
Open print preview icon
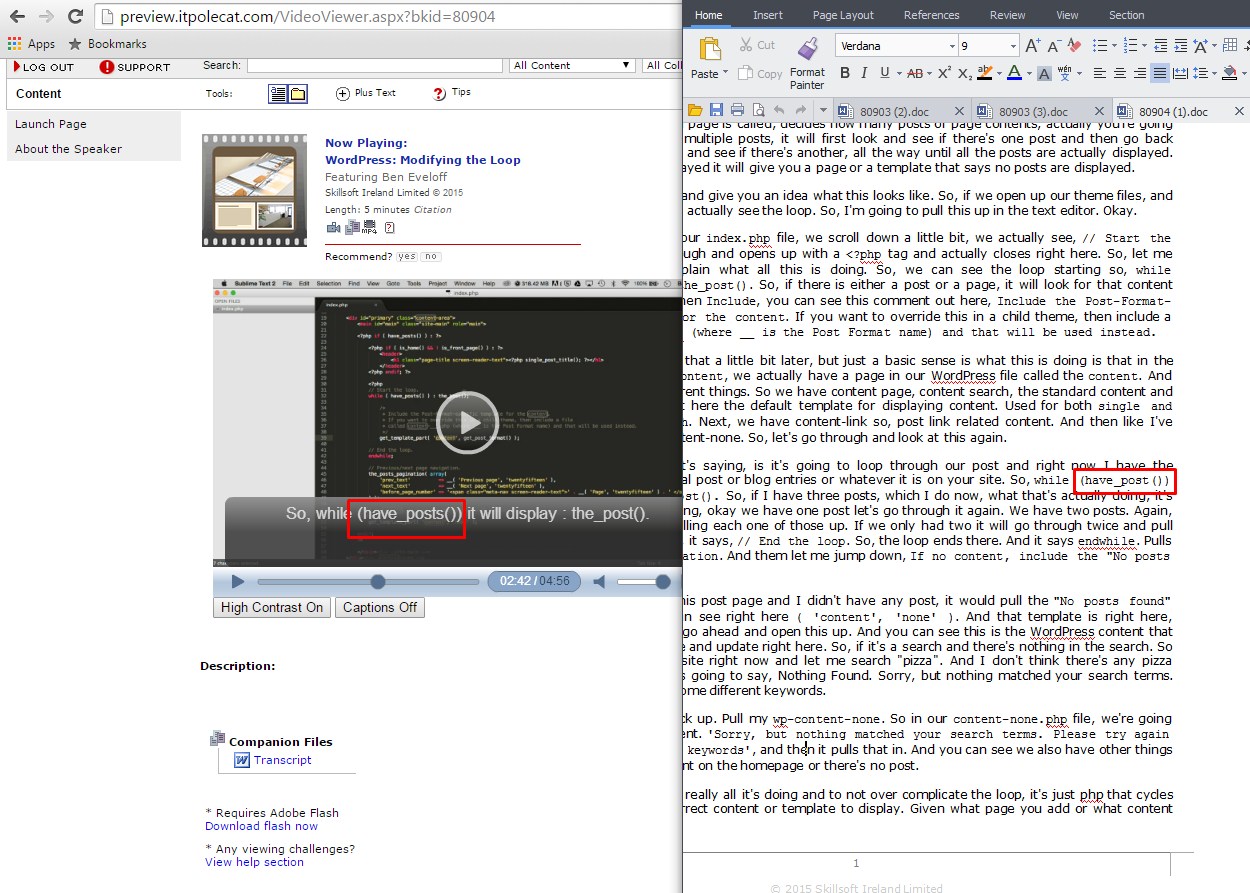[x=758, y=110]
